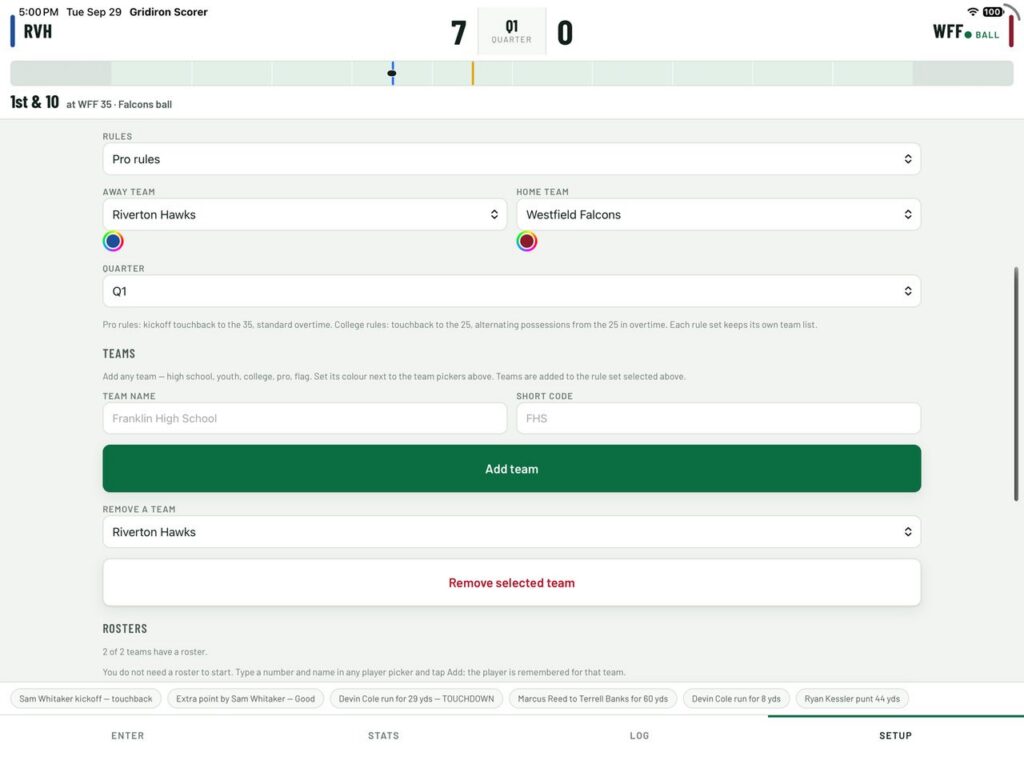Image resolution: width=1024 pixels, height=768 pixels.
Task: Select the Setup tab
Action: (x=895, y=735)
